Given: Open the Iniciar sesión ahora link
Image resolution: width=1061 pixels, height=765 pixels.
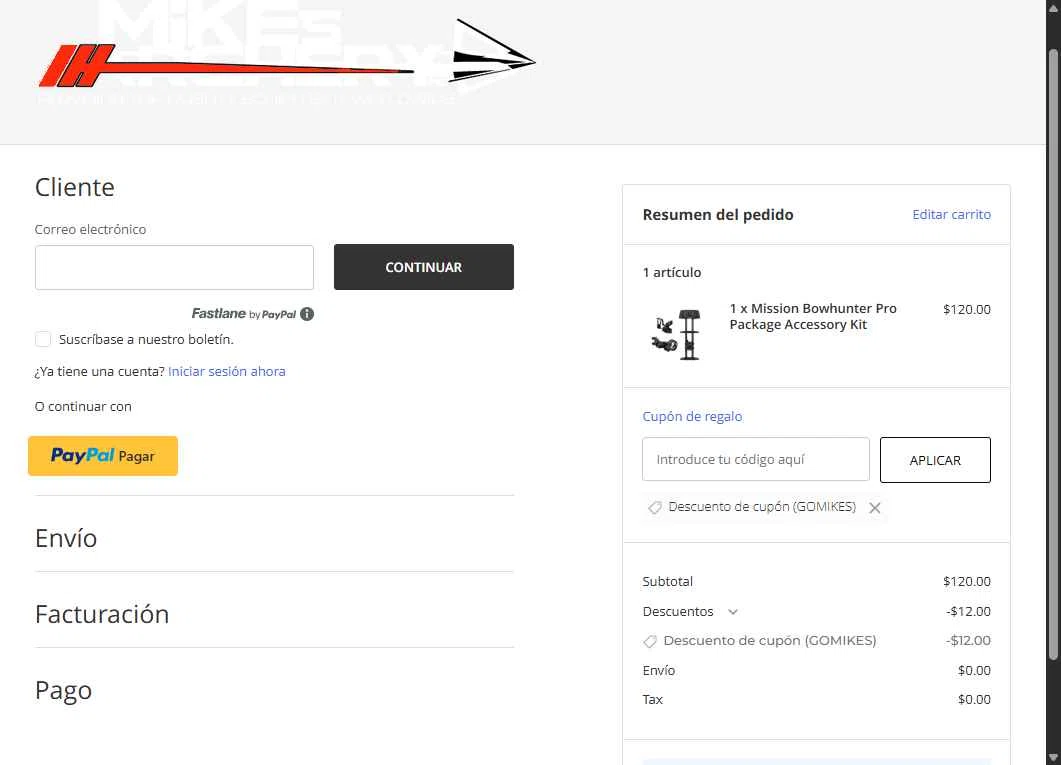Looking at the screenshot, I should tap(227, 371).
